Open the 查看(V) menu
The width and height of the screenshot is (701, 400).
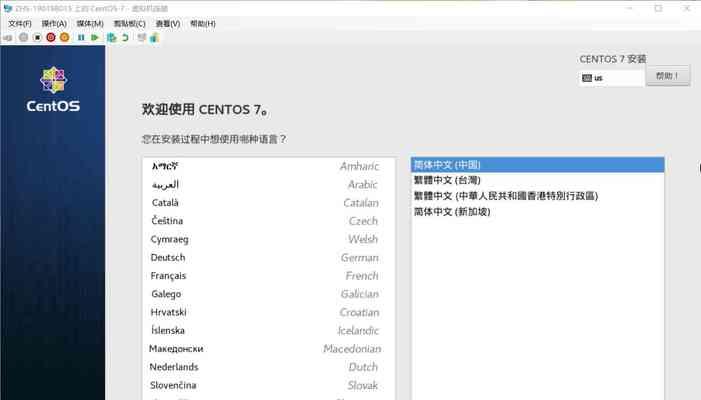coord(168,24)
